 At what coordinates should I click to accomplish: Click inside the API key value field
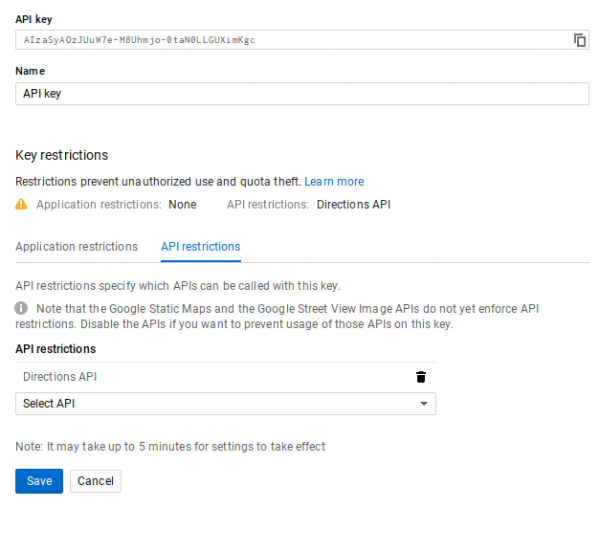[x=290, y=40]
